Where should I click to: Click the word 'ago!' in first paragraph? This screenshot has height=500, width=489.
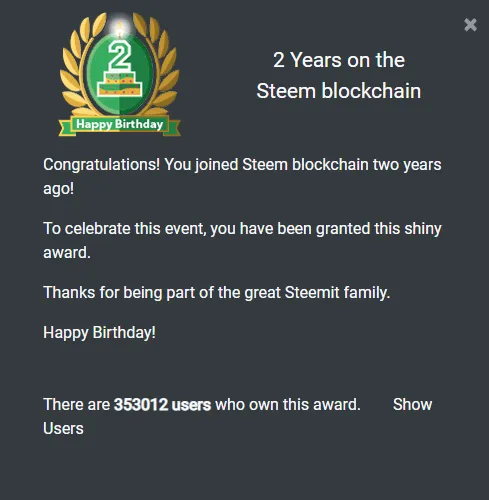[x=59, y=189]
